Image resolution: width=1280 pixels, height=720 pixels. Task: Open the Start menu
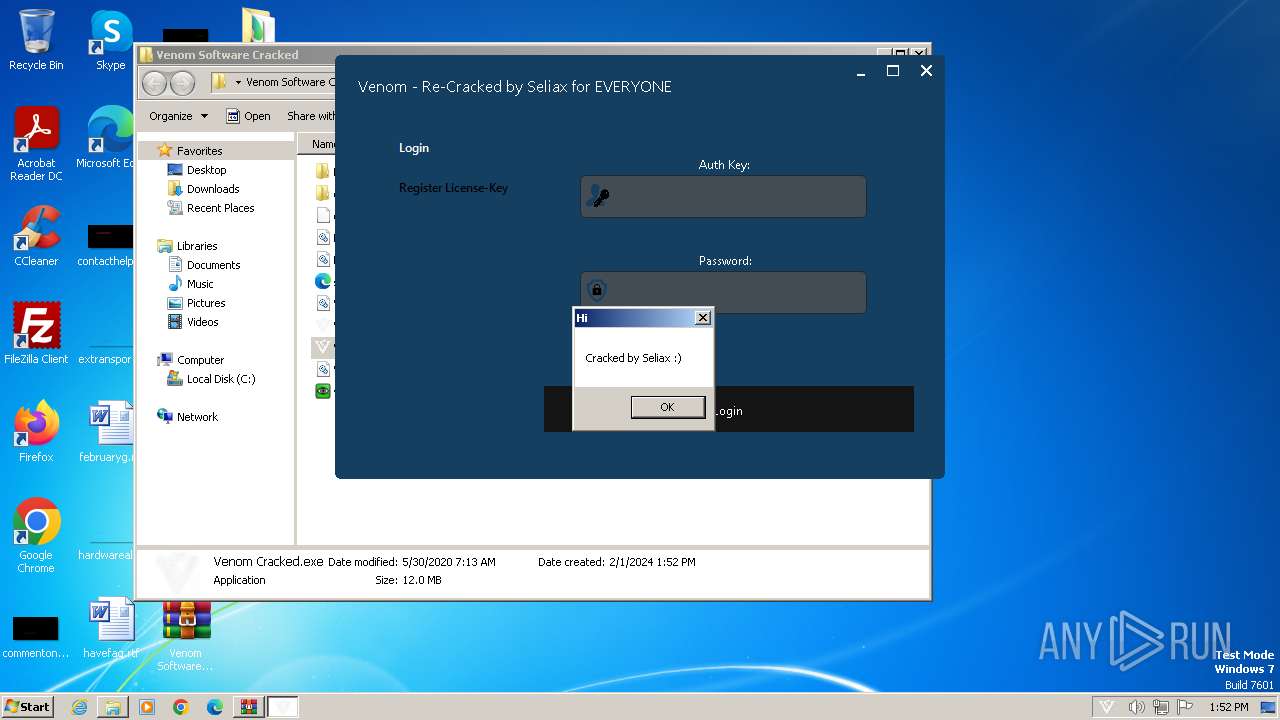click(x=27, y=706)
